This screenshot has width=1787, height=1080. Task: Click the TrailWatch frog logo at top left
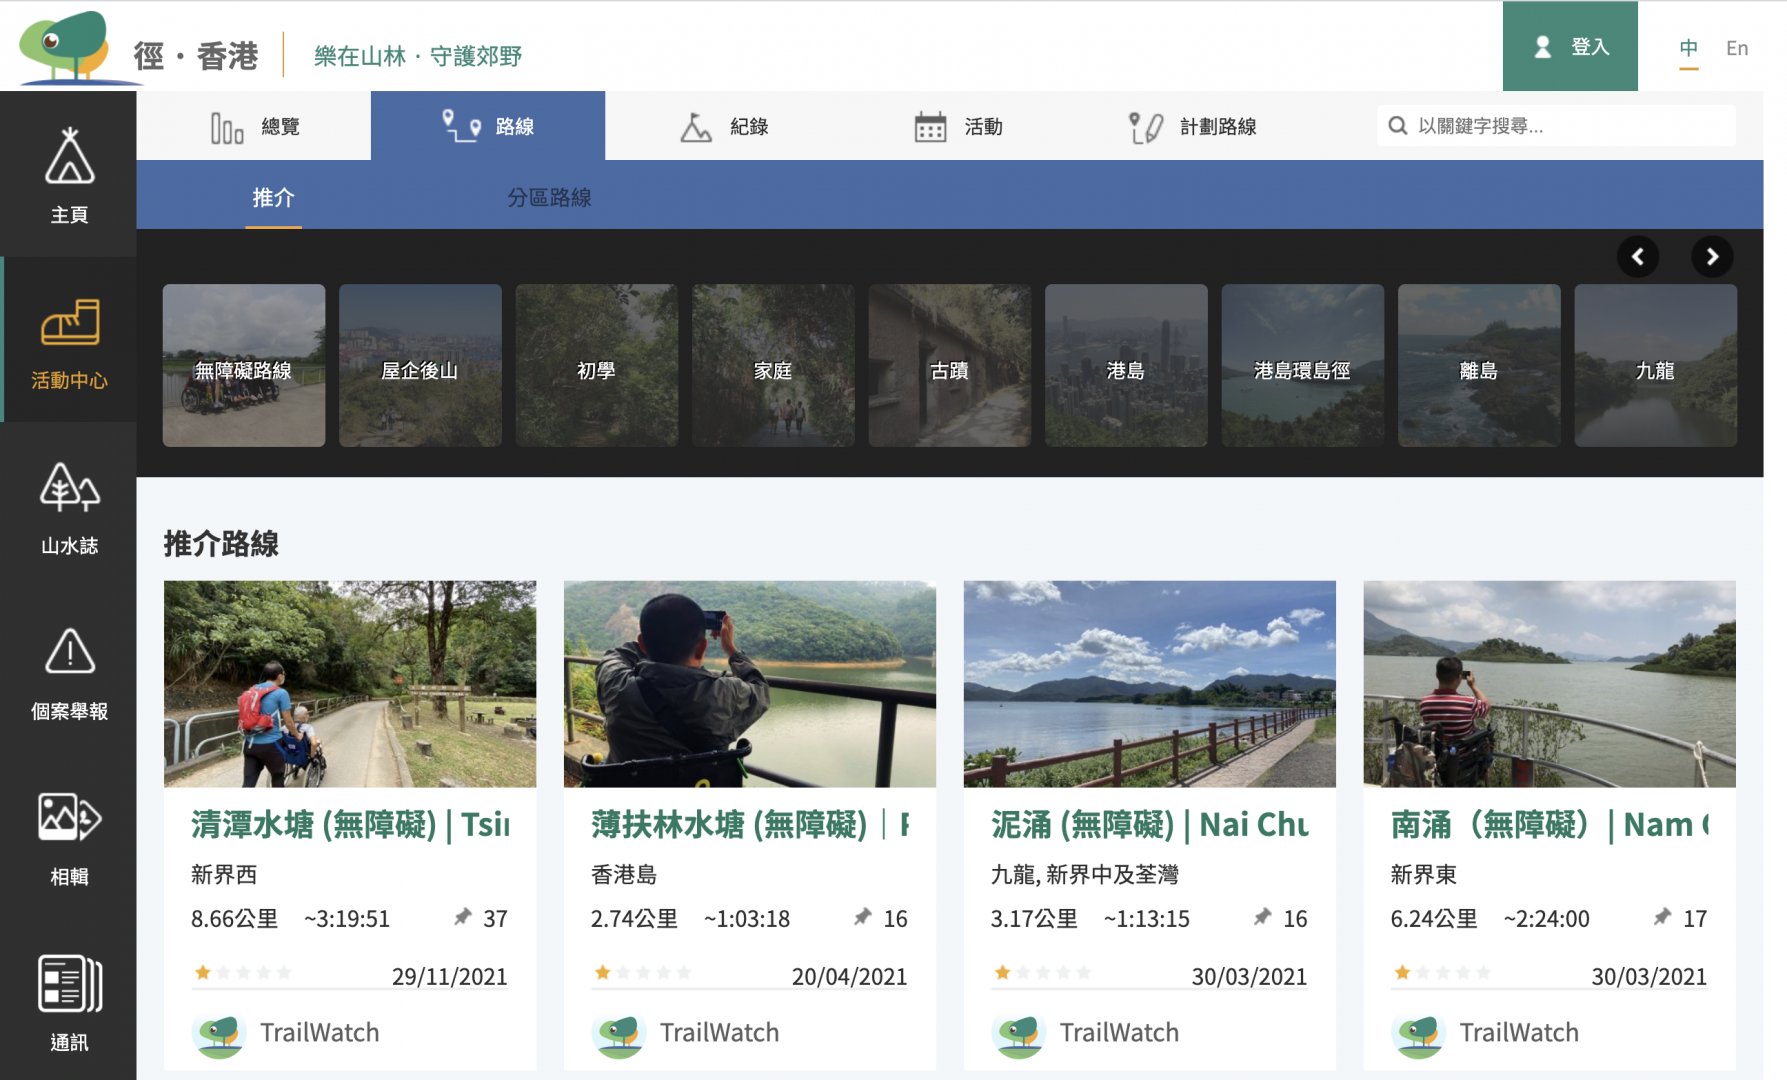[65, 46]
